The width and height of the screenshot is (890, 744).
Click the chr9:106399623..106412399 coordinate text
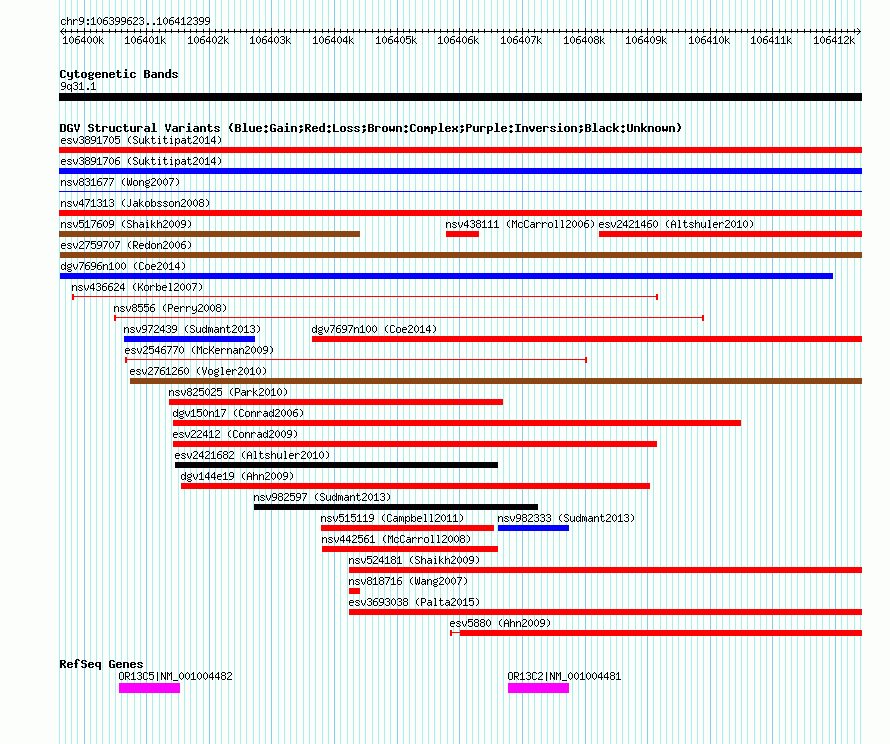coord(135,21)
